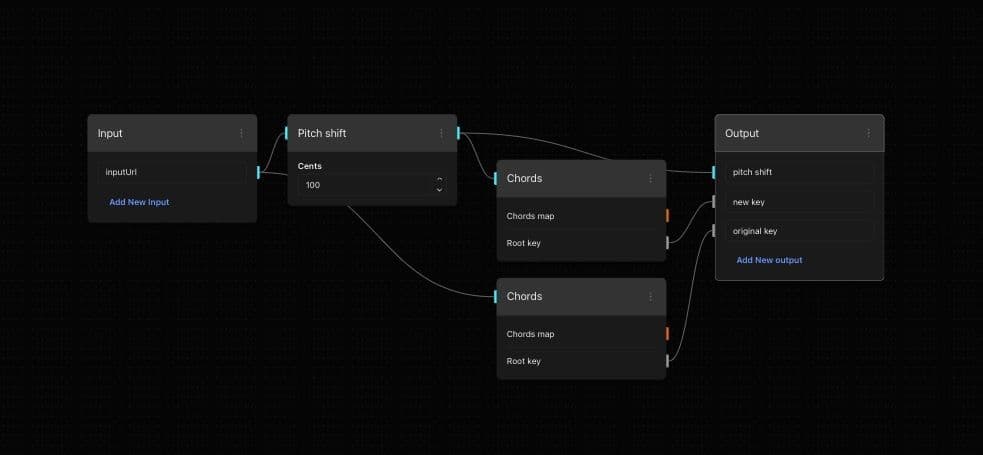Open the Input node's three-dot menu

[241, 133]
